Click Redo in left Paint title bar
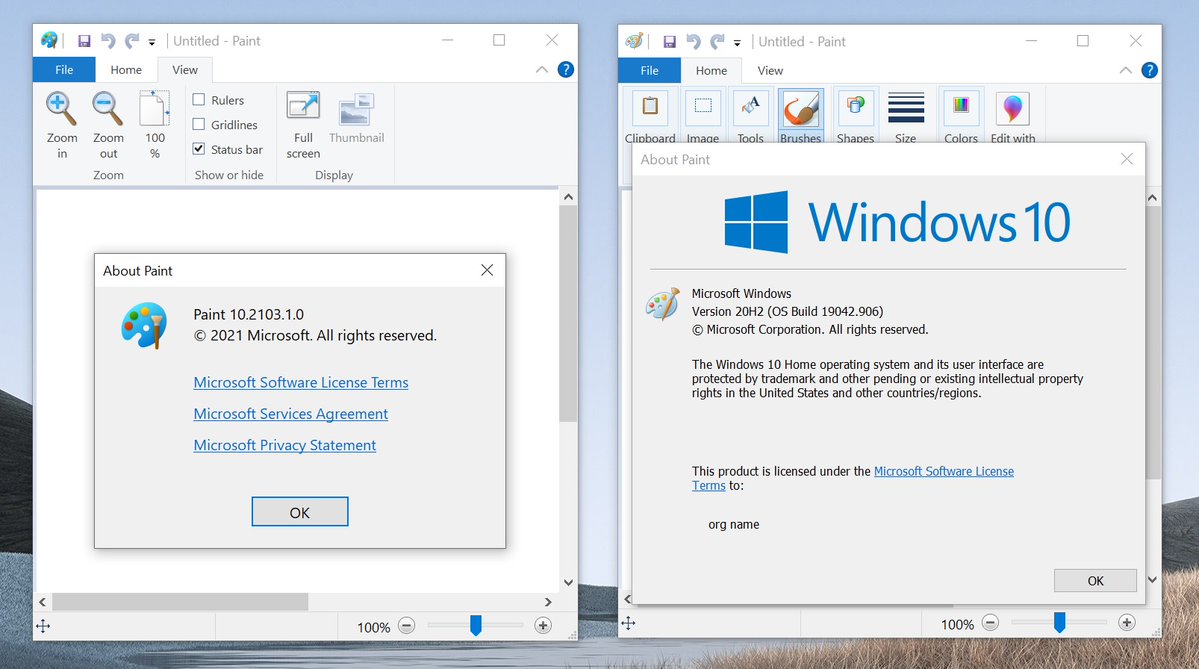Screen dimensions: 1199x669 (132, 41)
